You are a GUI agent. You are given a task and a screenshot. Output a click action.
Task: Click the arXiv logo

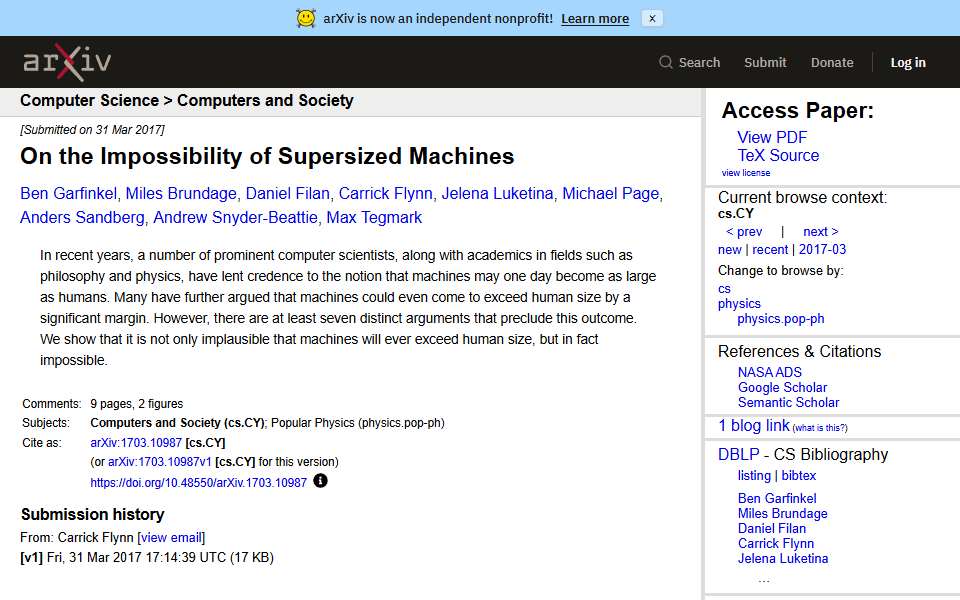click(67, 62)
